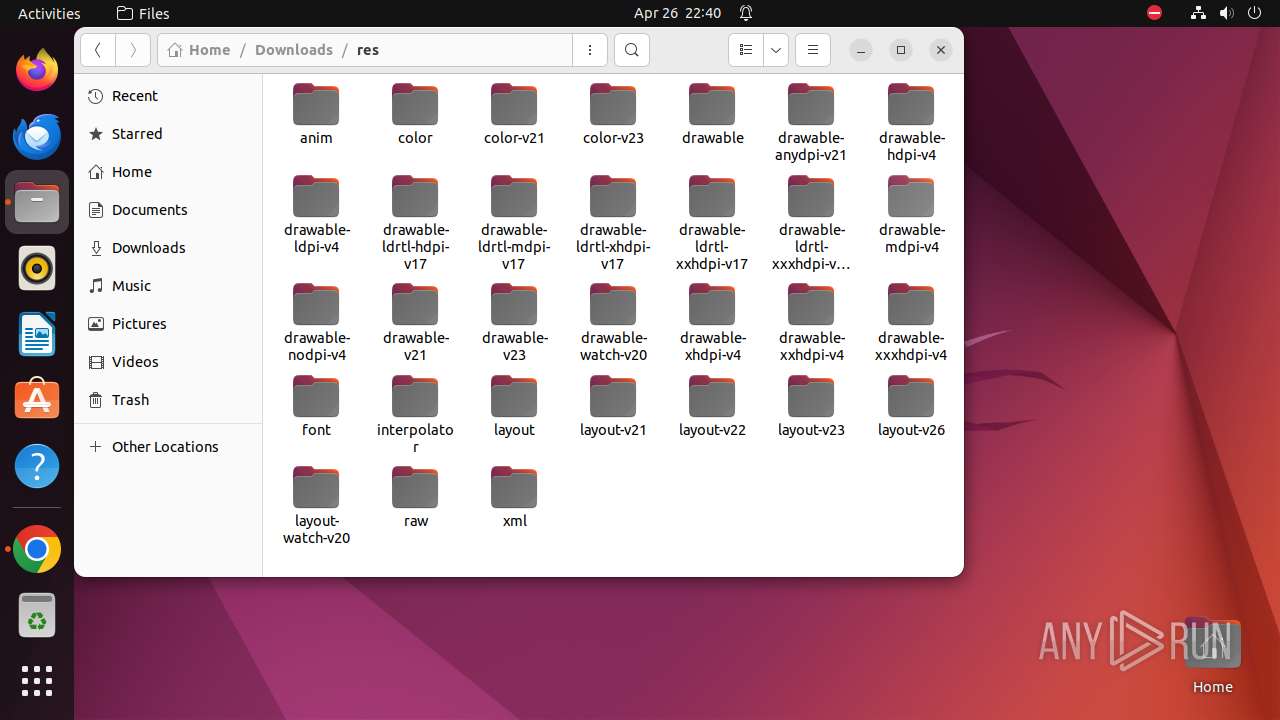Screen dimensions: 1280x720
Task: Open the color-v21 folder
Action: (x=514, y=115)
